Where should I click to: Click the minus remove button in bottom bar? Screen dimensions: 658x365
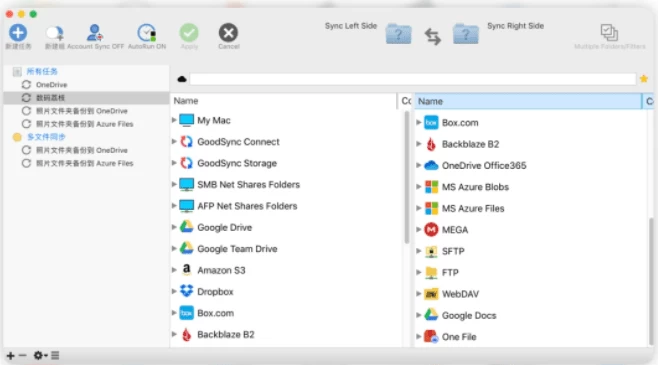pos(23,355)
